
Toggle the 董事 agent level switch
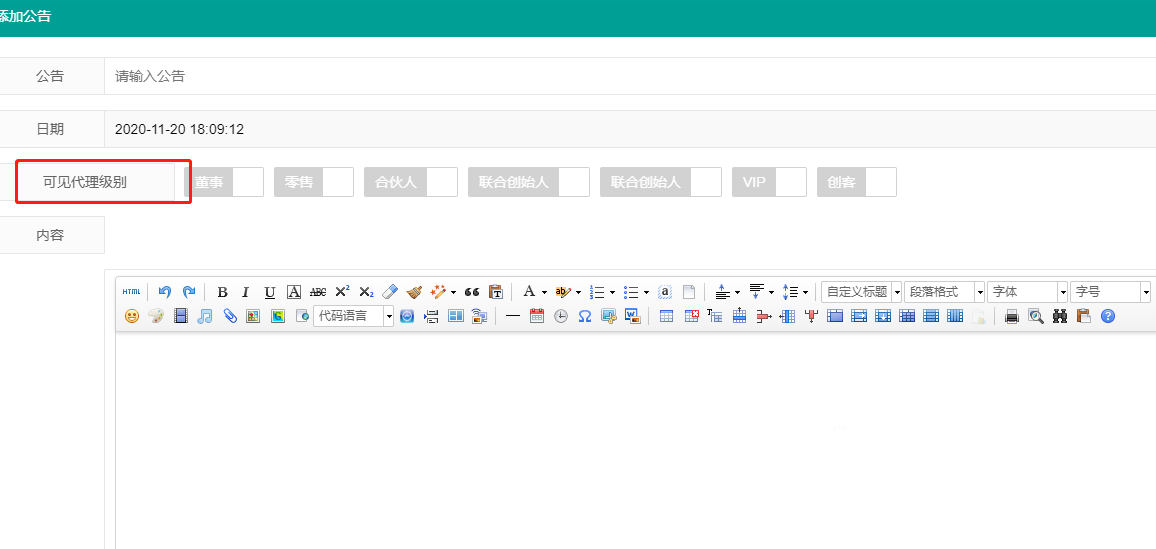[224, 182]
